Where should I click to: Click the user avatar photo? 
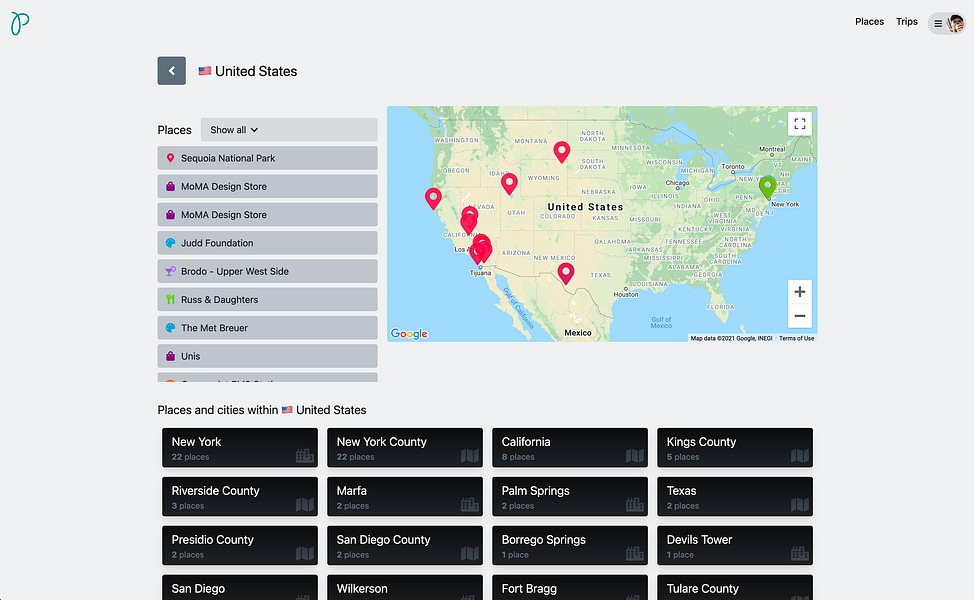tap(955, 24)
